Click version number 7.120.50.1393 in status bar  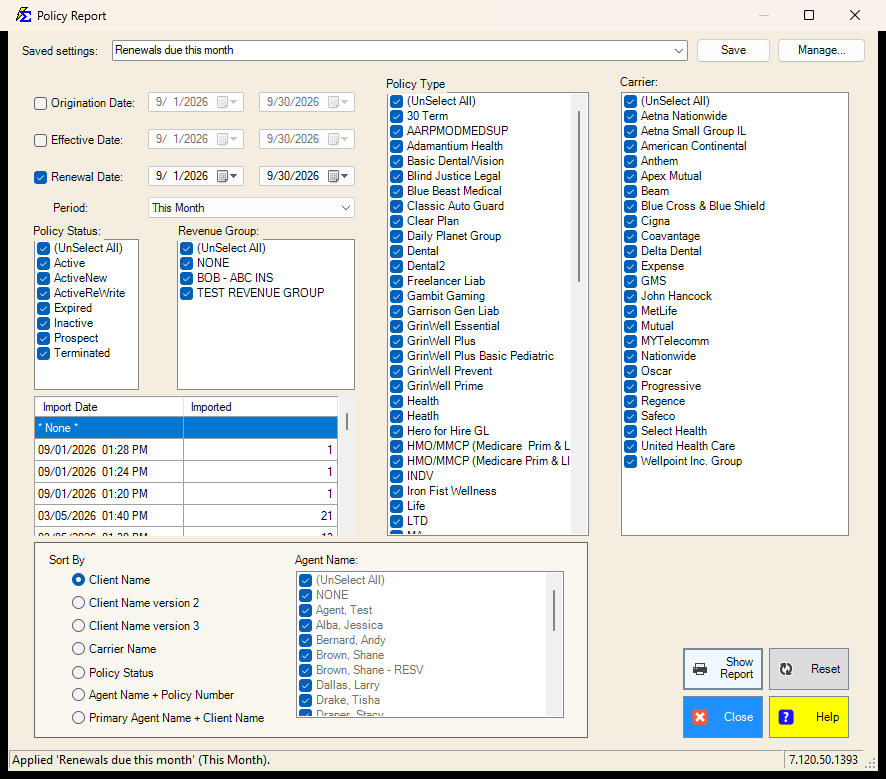(823, 760)
